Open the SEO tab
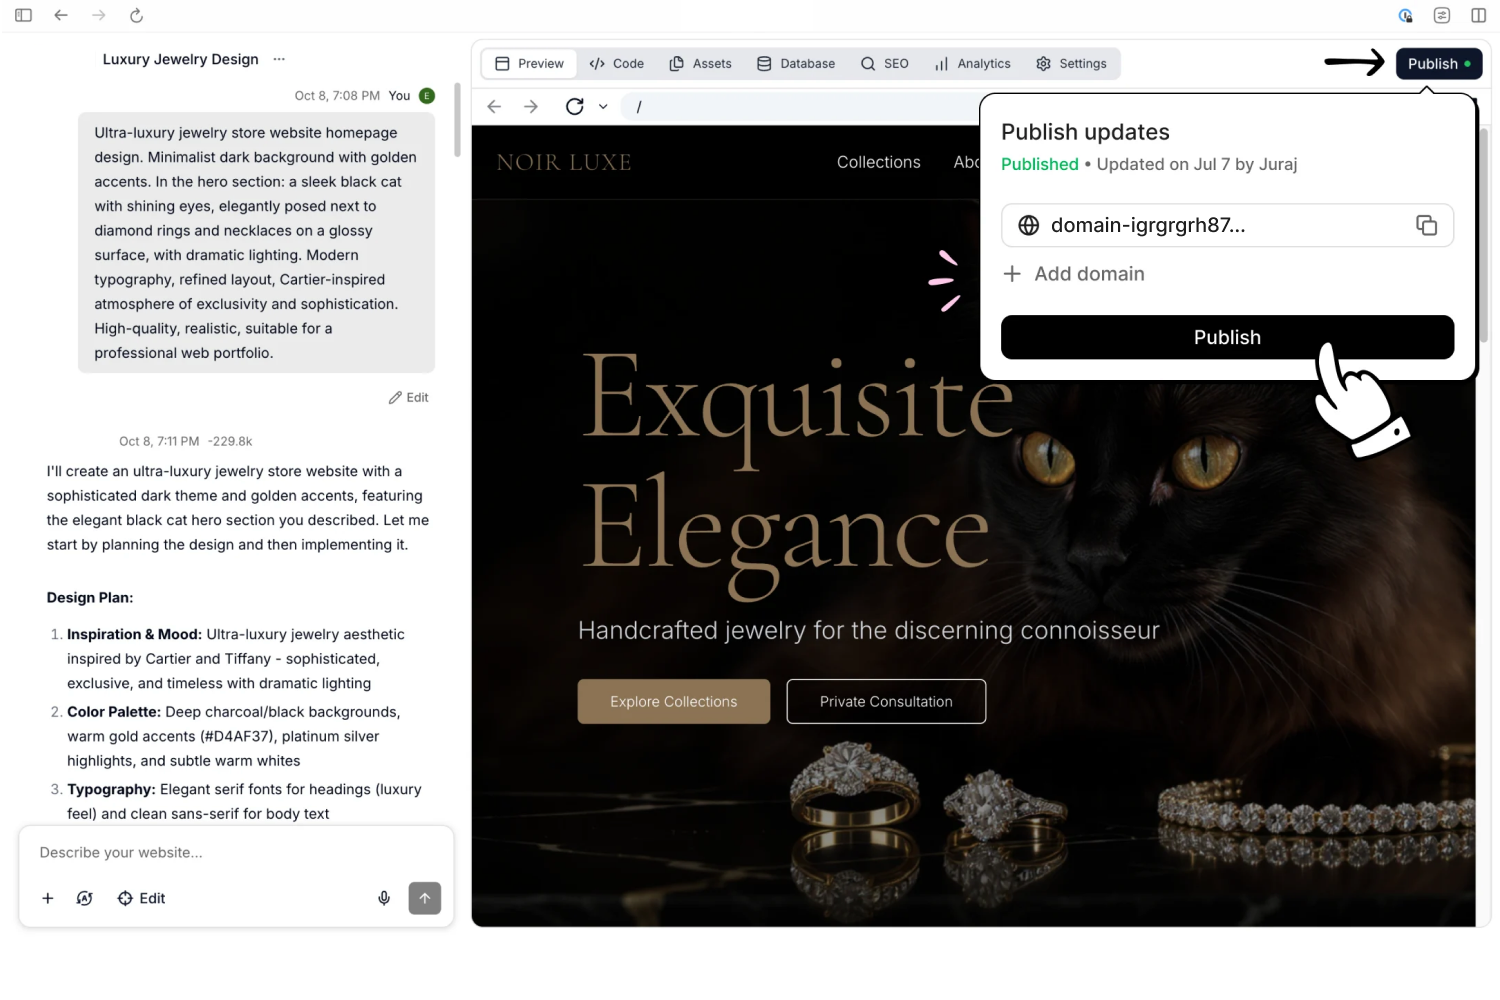1500x1000 pixels. click(885, 63)
